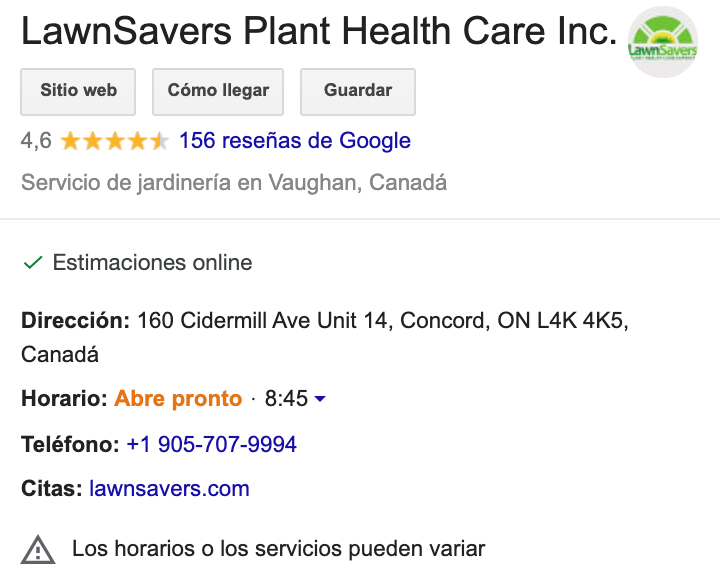Select the LawnSavers Plant Health Care title
This screenshot has height=584, width=720.
(x=318, y=33)
